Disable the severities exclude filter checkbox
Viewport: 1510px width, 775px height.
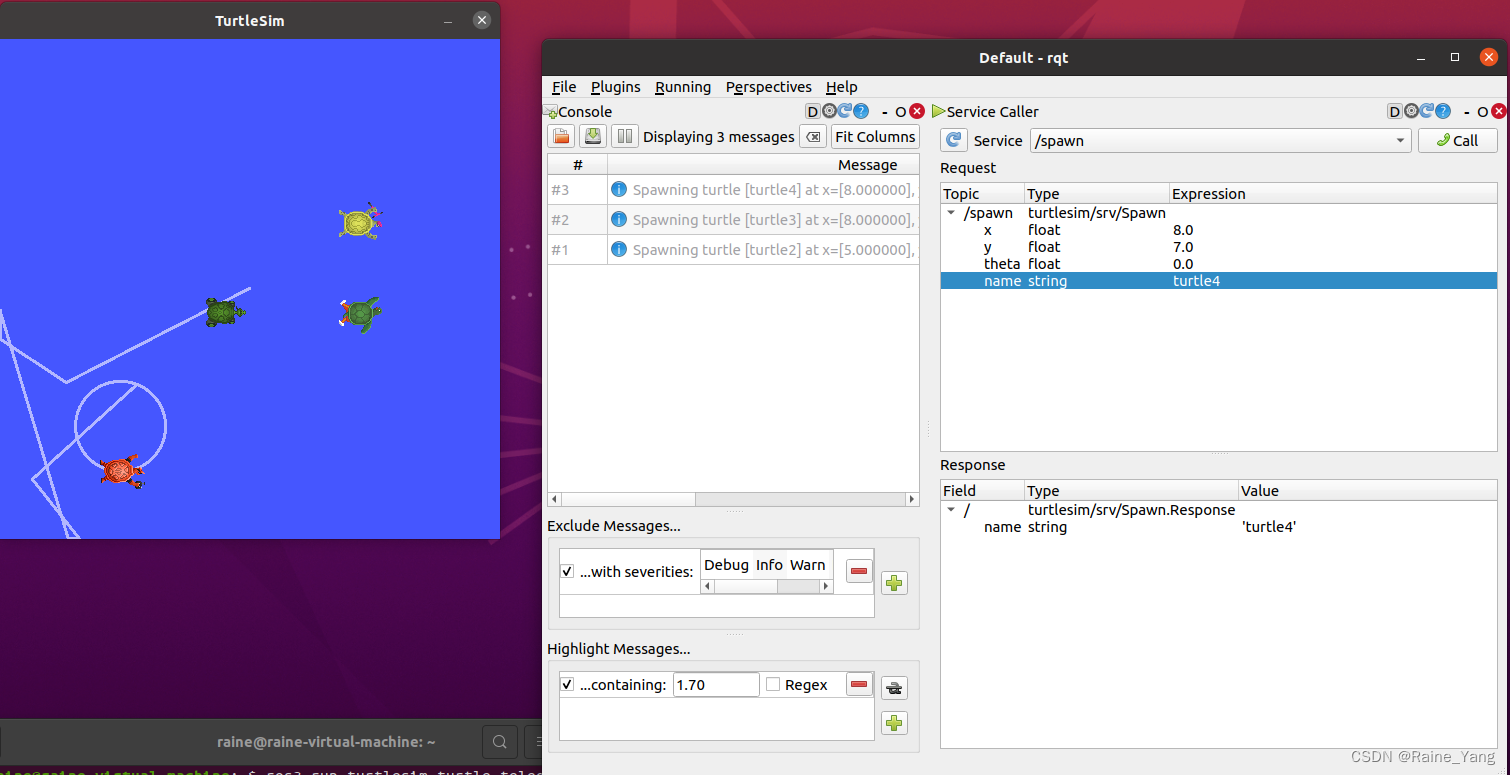click(567, 572)
